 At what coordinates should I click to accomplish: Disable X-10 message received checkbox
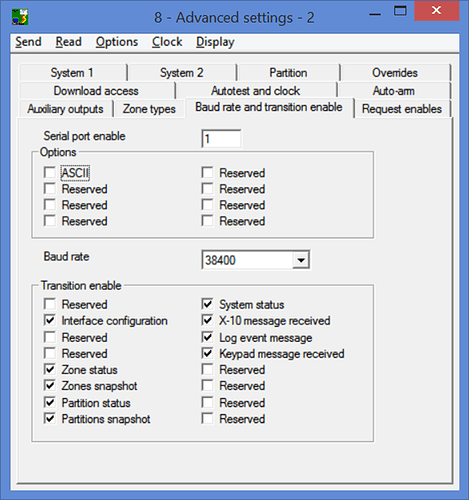point(207,321)
